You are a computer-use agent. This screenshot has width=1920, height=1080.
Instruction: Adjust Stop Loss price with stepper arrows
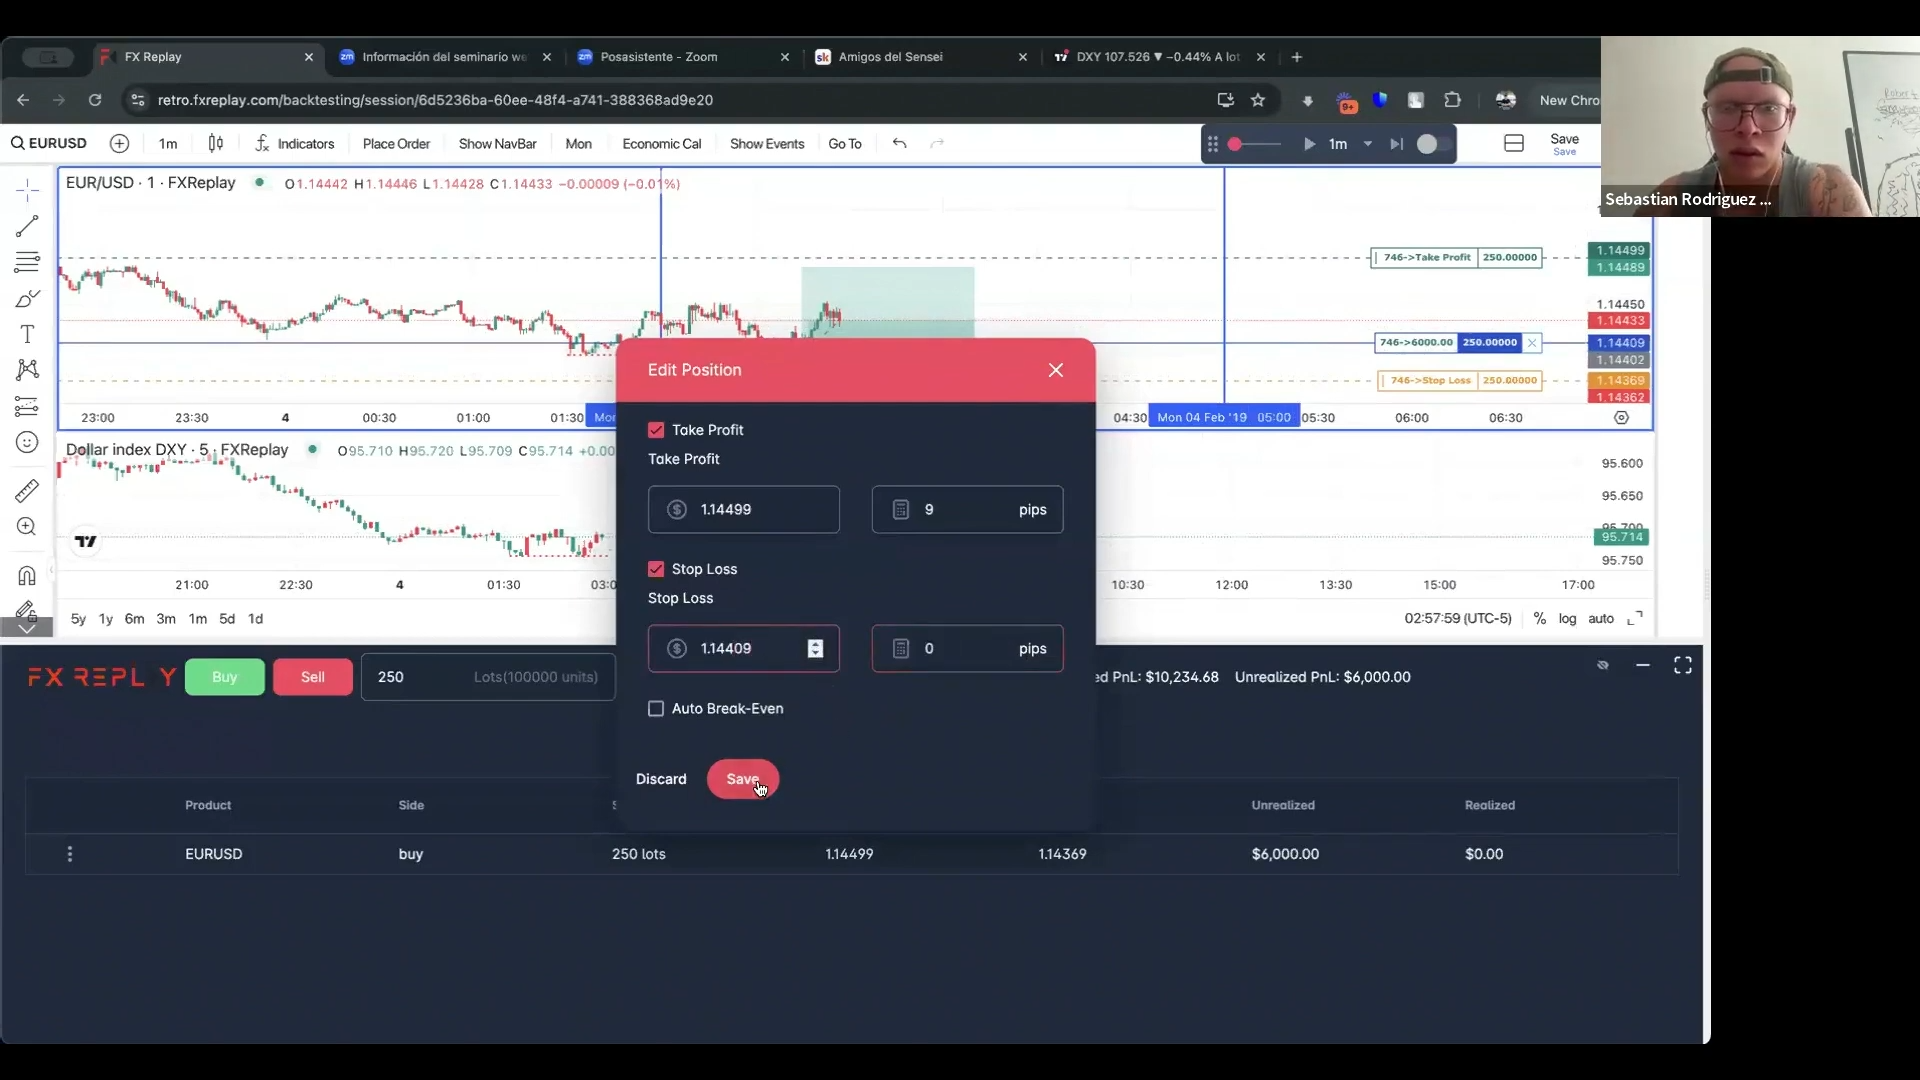(x=816, y=649)
